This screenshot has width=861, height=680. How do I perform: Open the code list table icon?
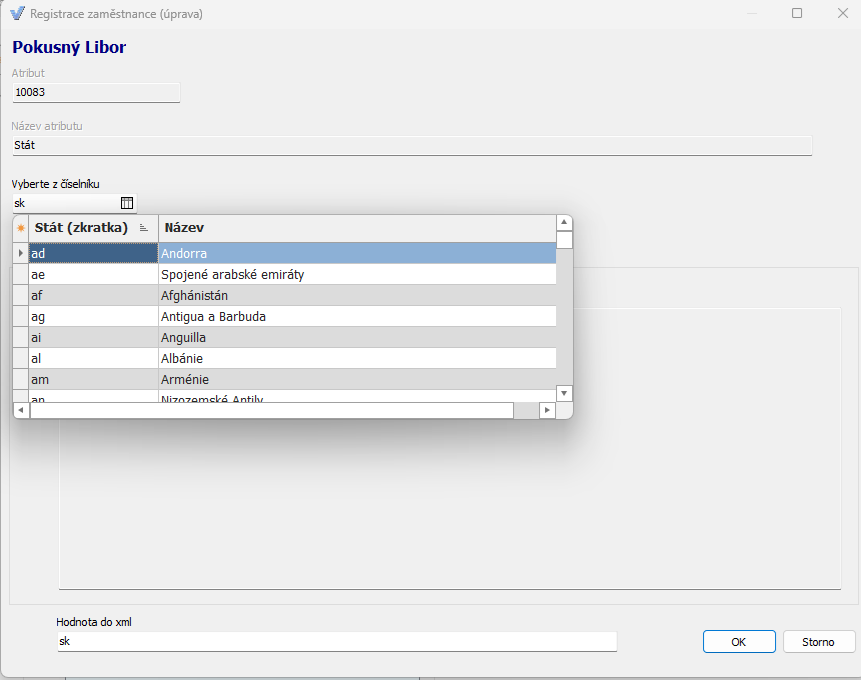click(127, 203)
